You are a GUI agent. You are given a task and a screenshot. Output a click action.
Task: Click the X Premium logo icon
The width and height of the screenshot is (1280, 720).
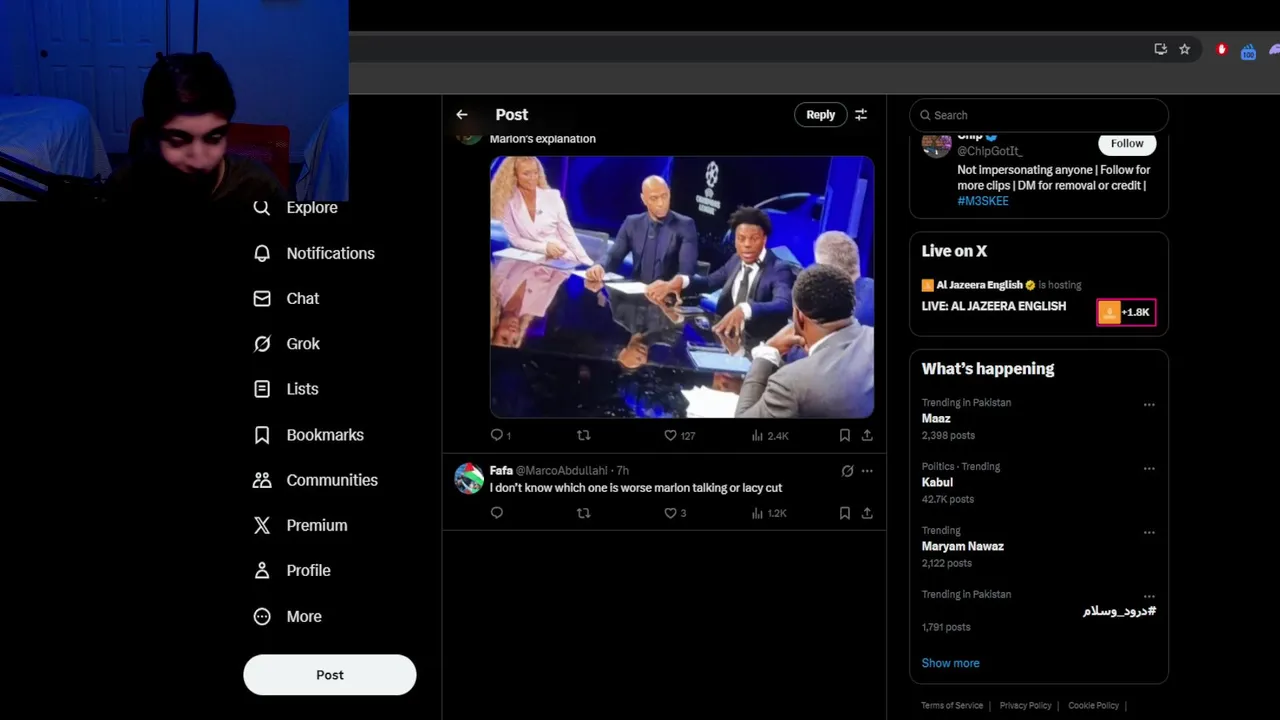[262, 525]
